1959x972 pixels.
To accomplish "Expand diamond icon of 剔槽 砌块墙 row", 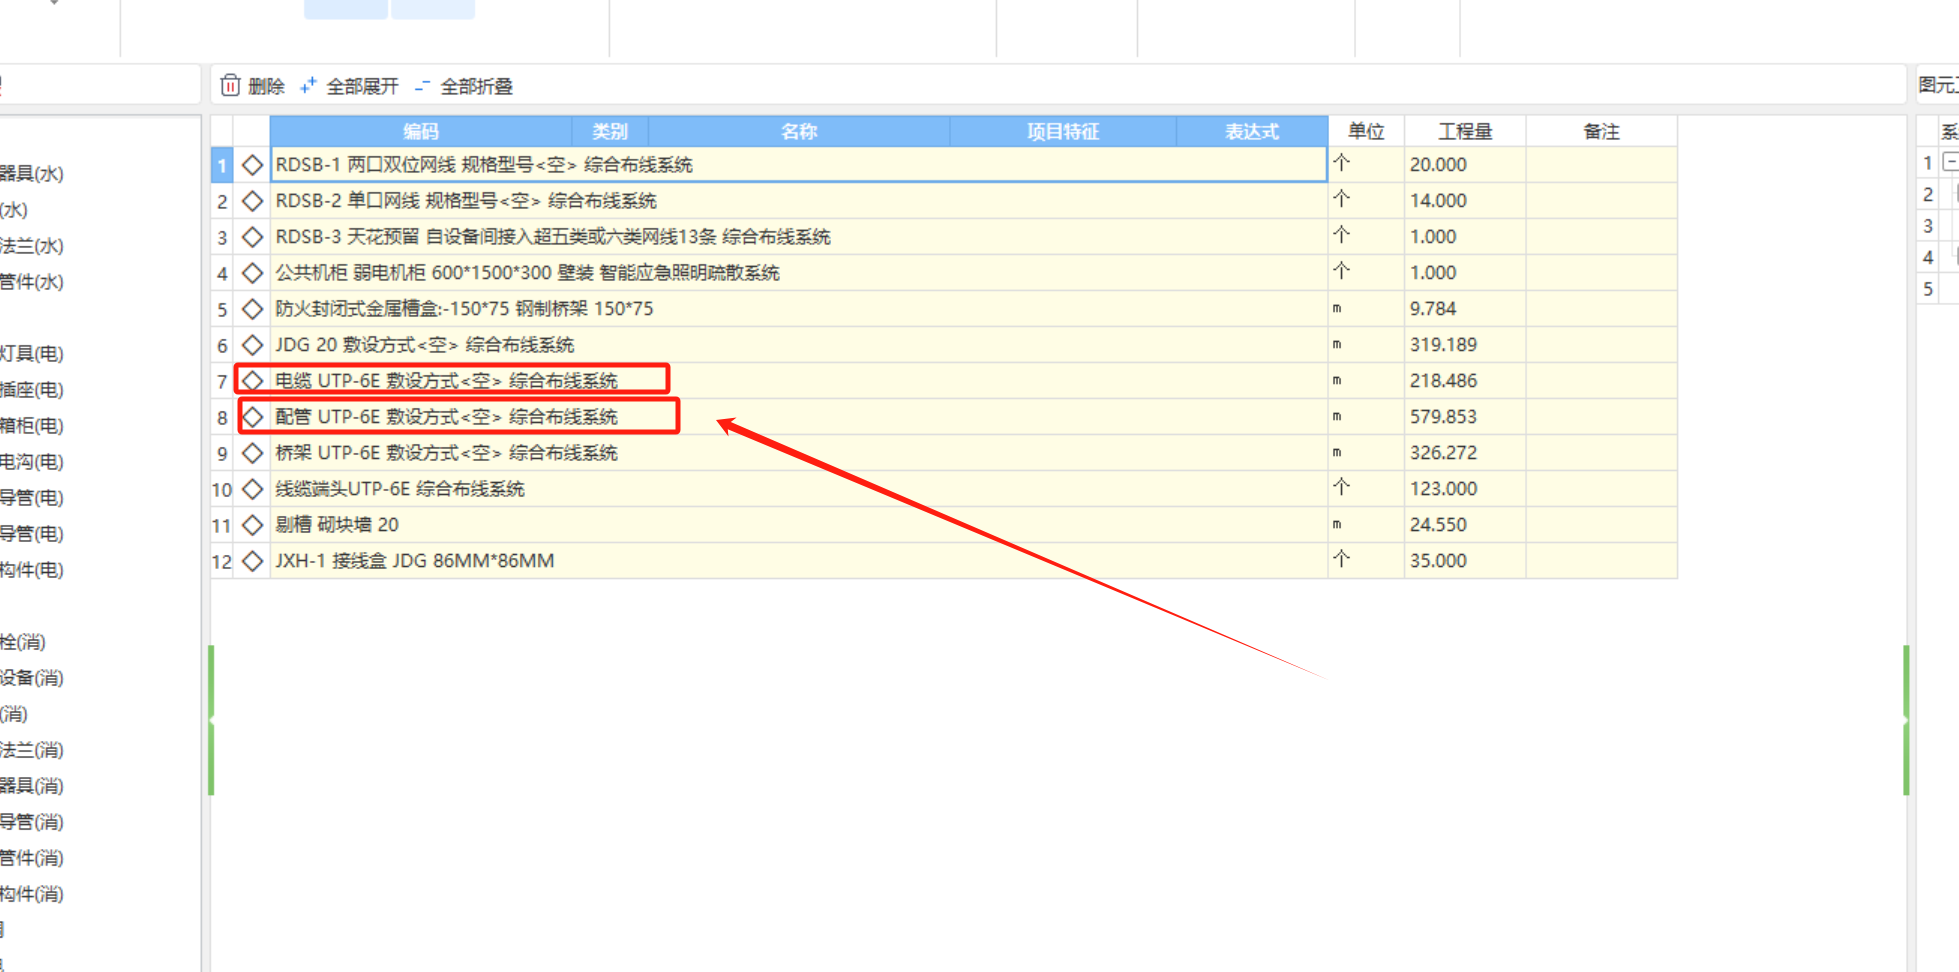I will coord(252,525).
